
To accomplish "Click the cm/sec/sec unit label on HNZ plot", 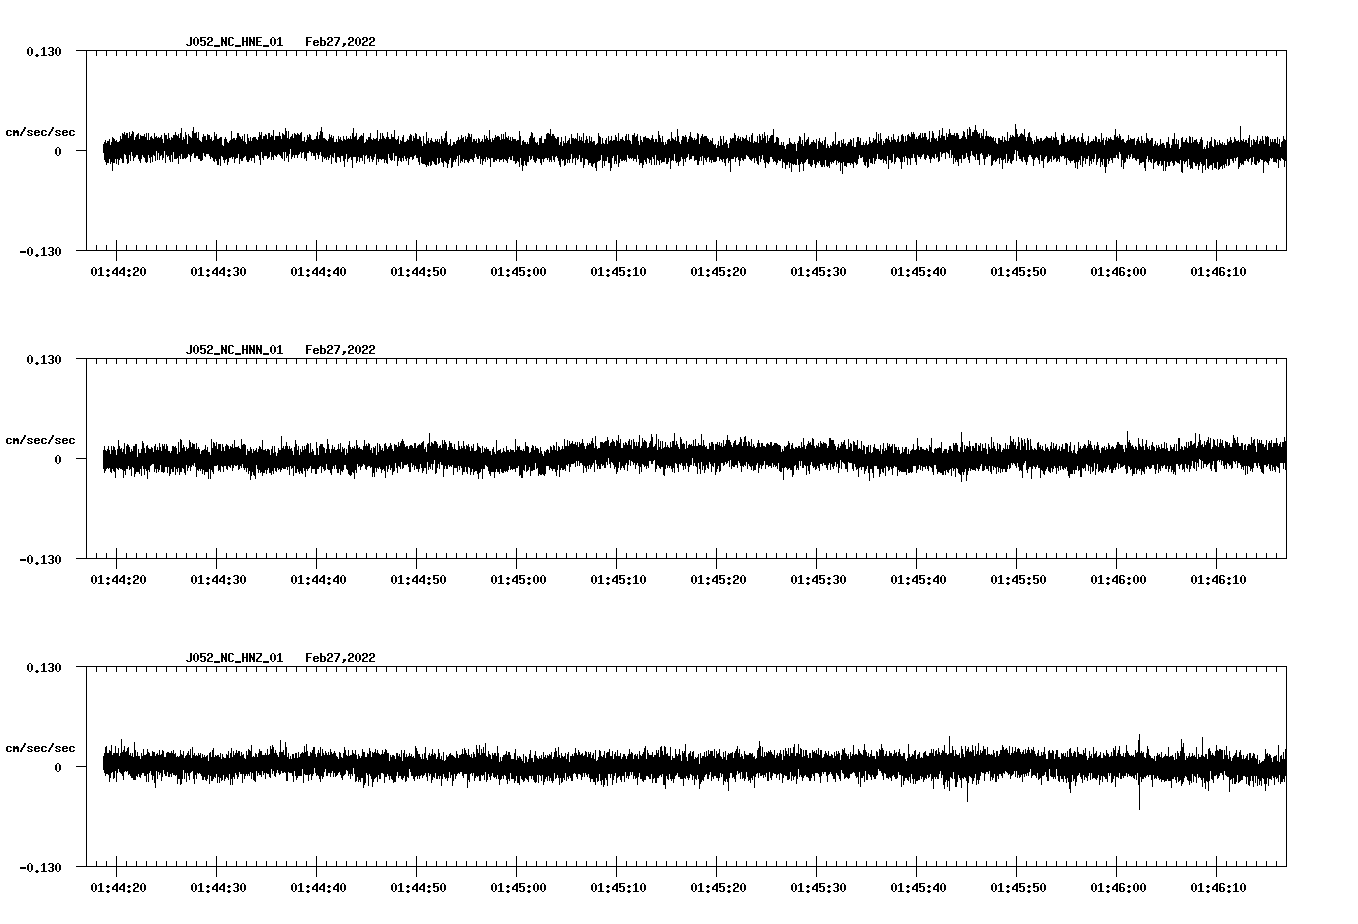I will (x=40, y=748).
